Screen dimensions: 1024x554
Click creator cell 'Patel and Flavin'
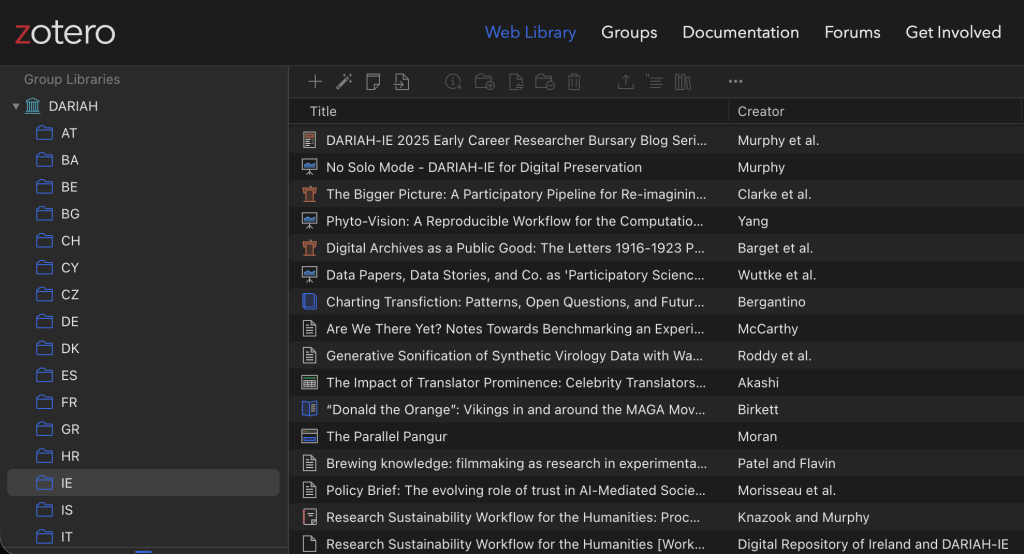pos(786,463)
